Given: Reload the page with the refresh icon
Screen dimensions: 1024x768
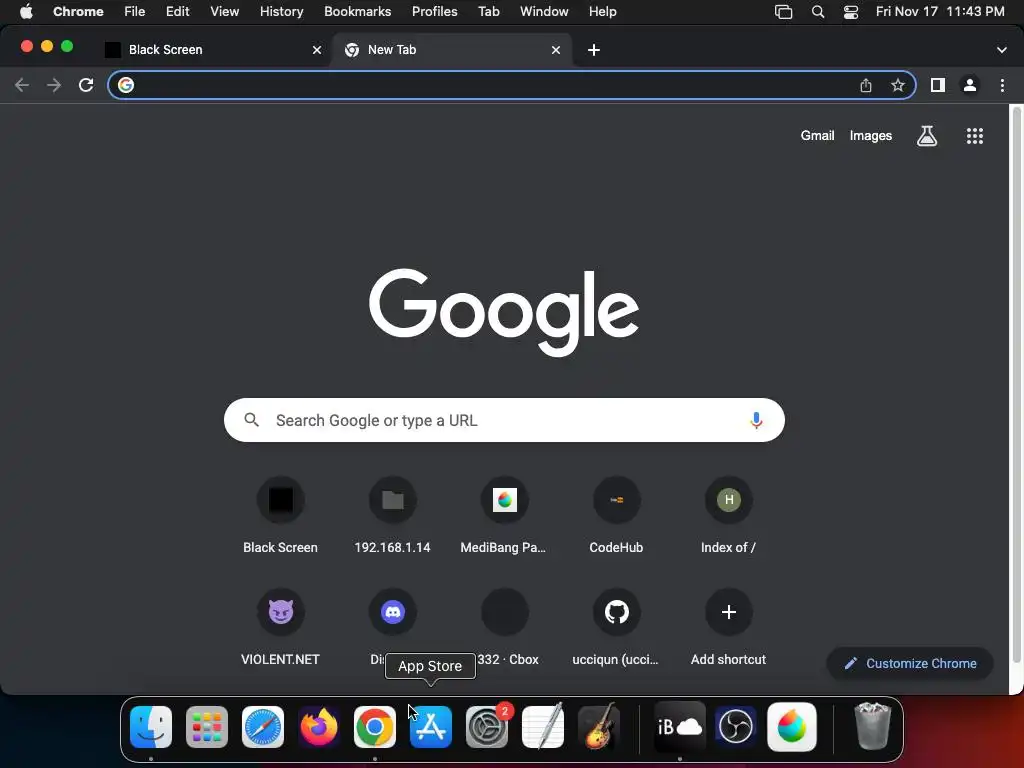Looking at the screenshot, I should (86, 85).
